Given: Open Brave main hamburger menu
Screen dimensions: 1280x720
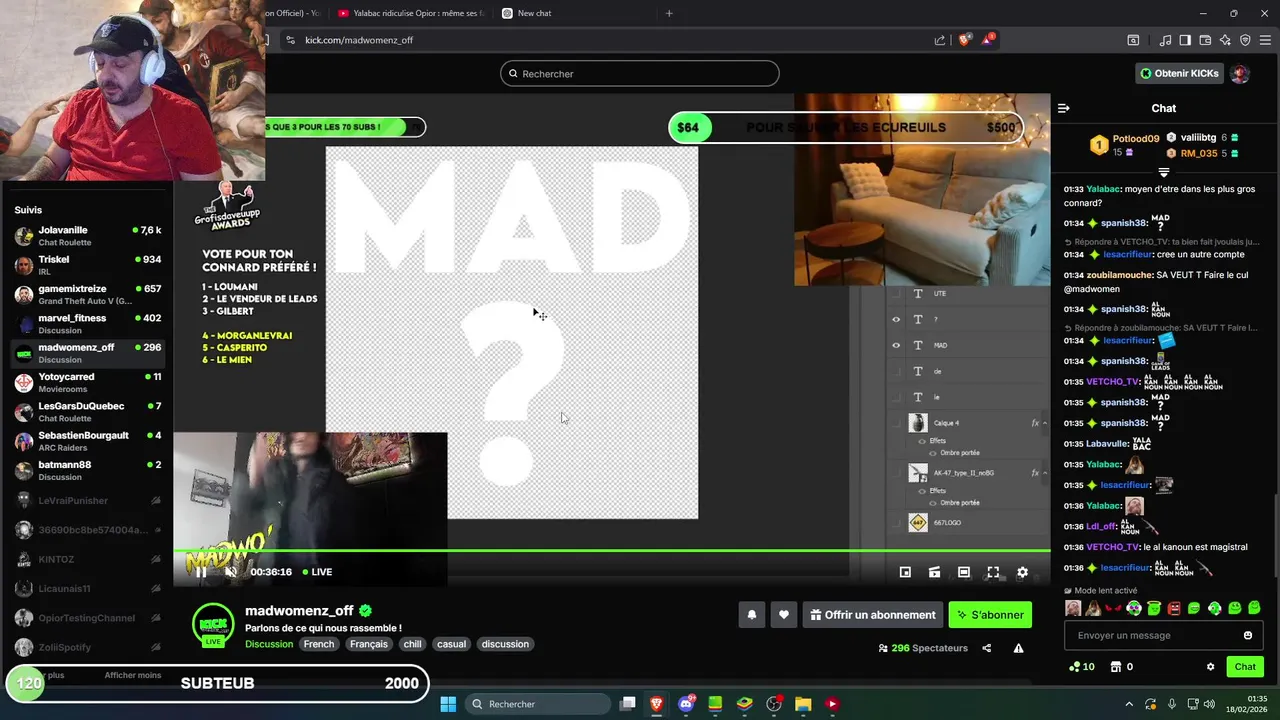Looking at the screenshot, I should [1265, 40].
